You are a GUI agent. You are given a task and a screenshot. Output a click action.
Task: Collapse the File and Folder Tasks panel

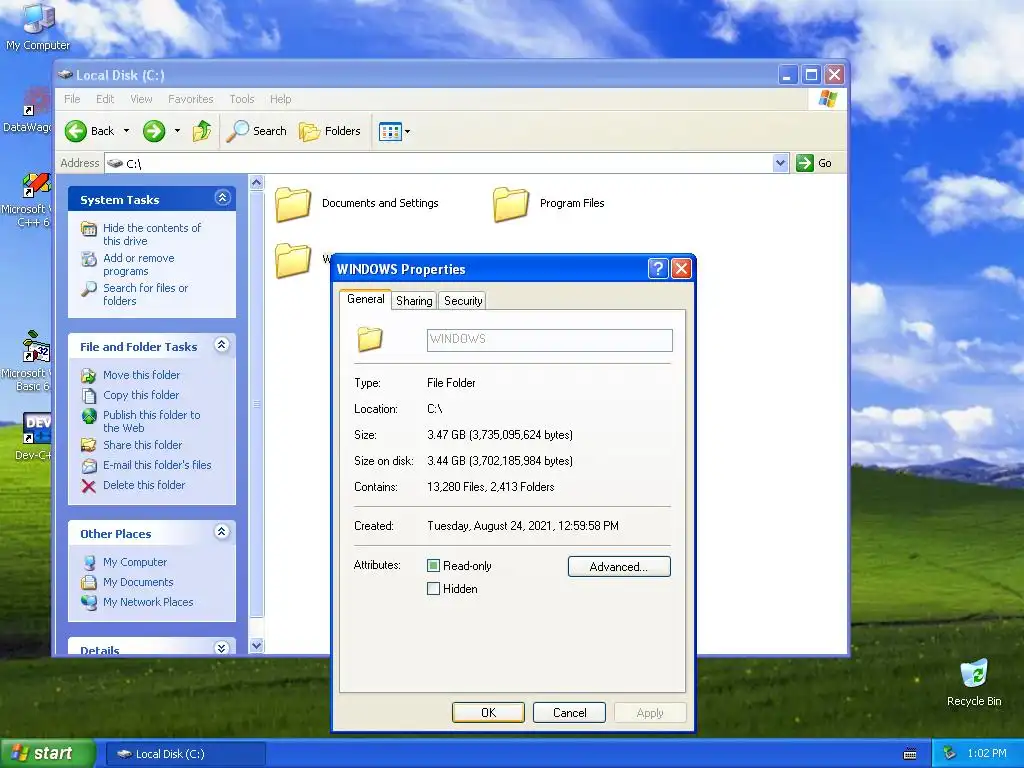(x=222, y=345)
